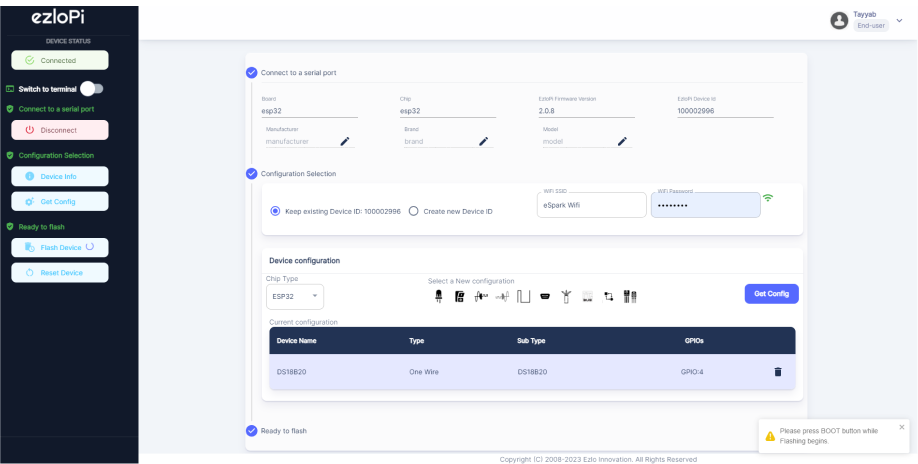The image size is (918, 464).
Task: Click the Brand text field
Action: [x=440, y=141]
